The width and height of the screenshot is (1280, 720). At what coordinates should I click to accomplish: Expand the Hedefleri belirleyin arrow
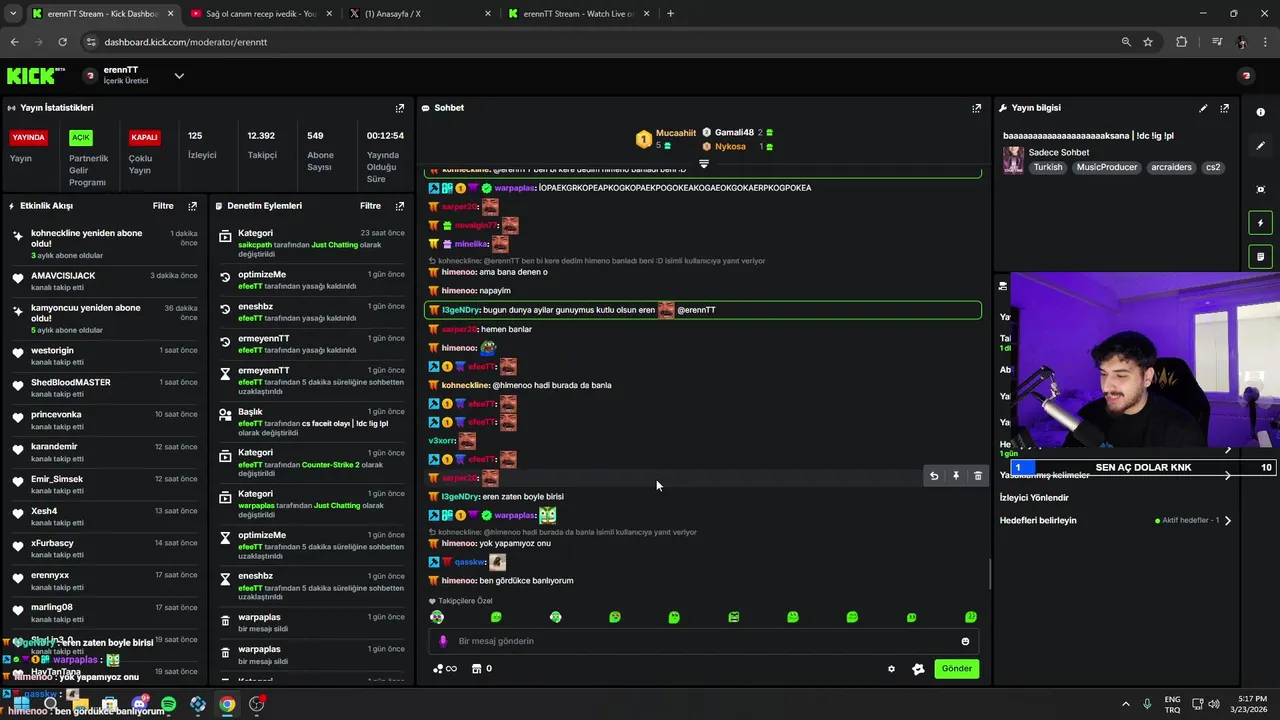(1228, 521)
